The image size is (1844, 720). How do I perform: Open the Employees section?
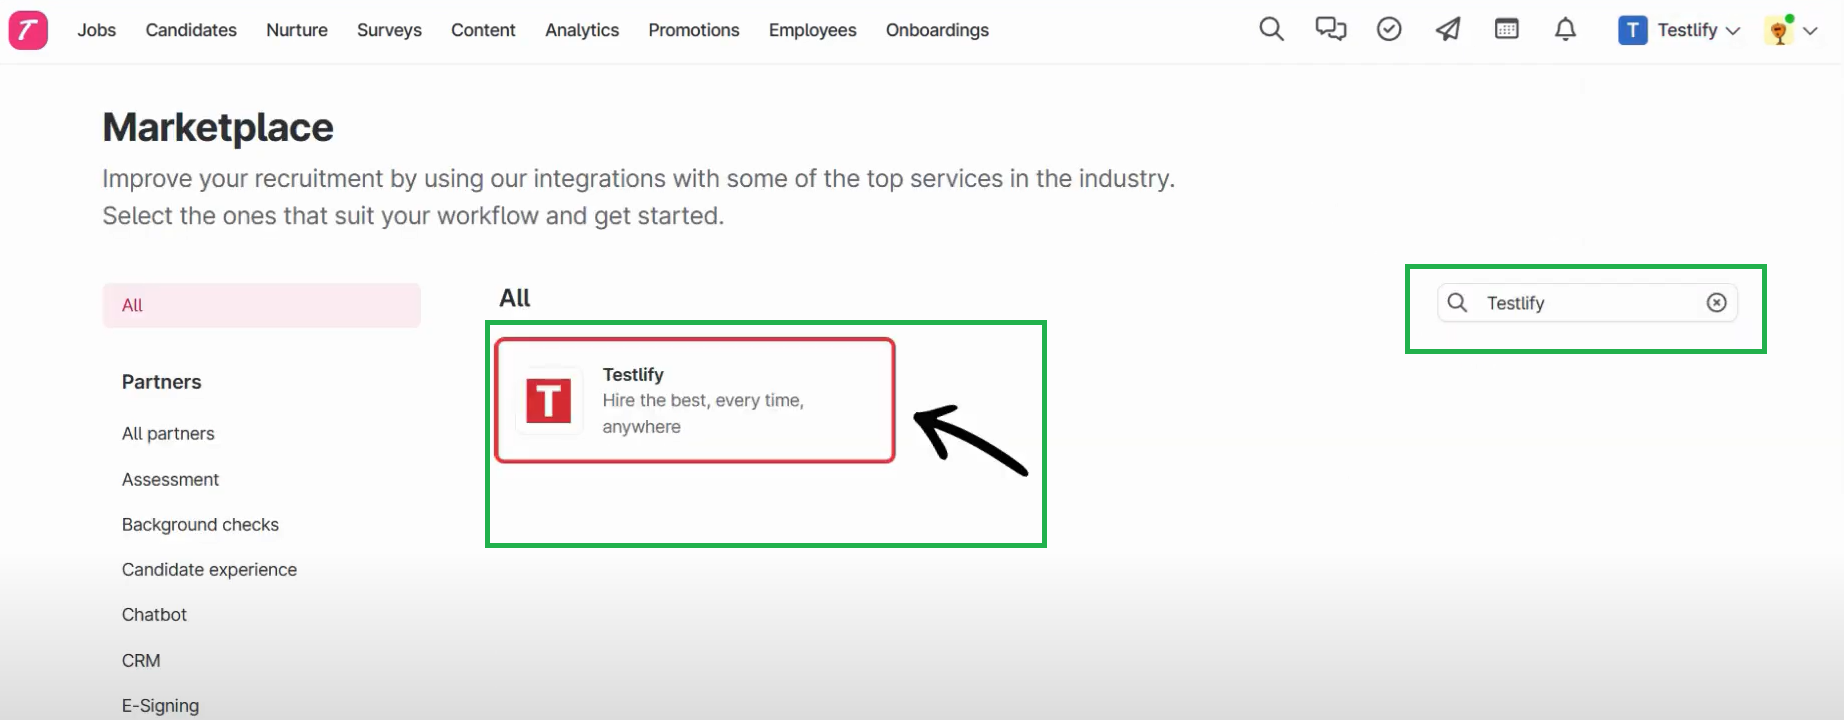[813, 30]
